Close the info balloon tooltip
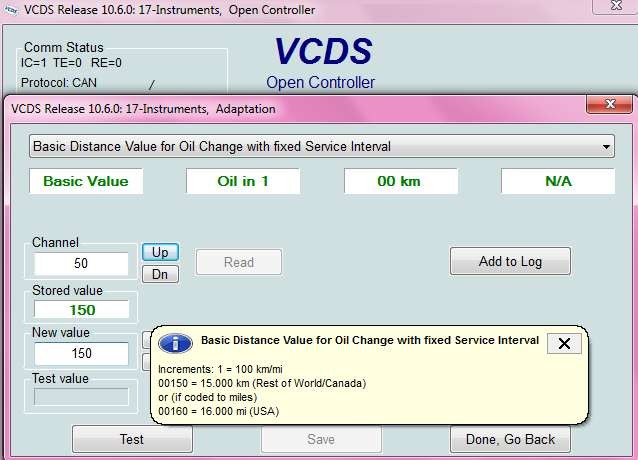The image size is (638, 460). click(564, 344)
